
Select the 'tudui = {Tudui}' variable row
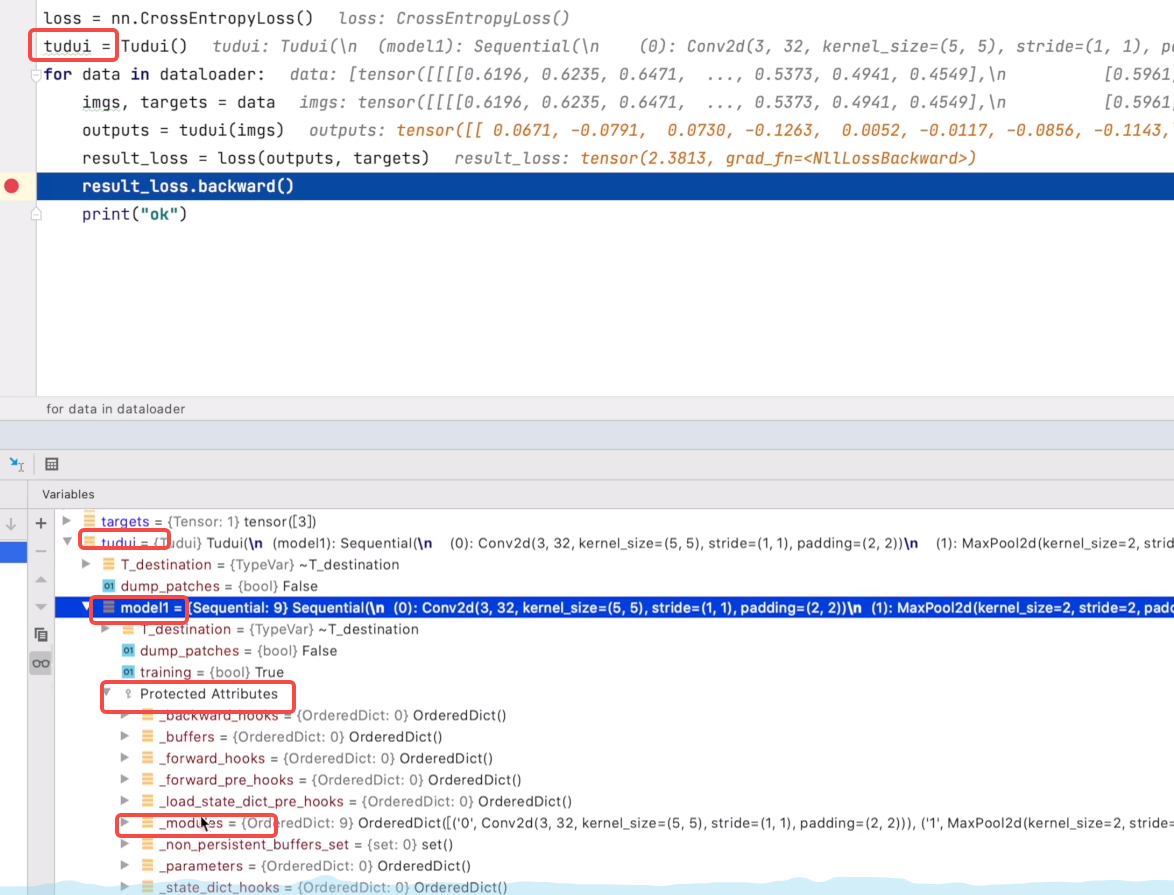tap(614, 543)
